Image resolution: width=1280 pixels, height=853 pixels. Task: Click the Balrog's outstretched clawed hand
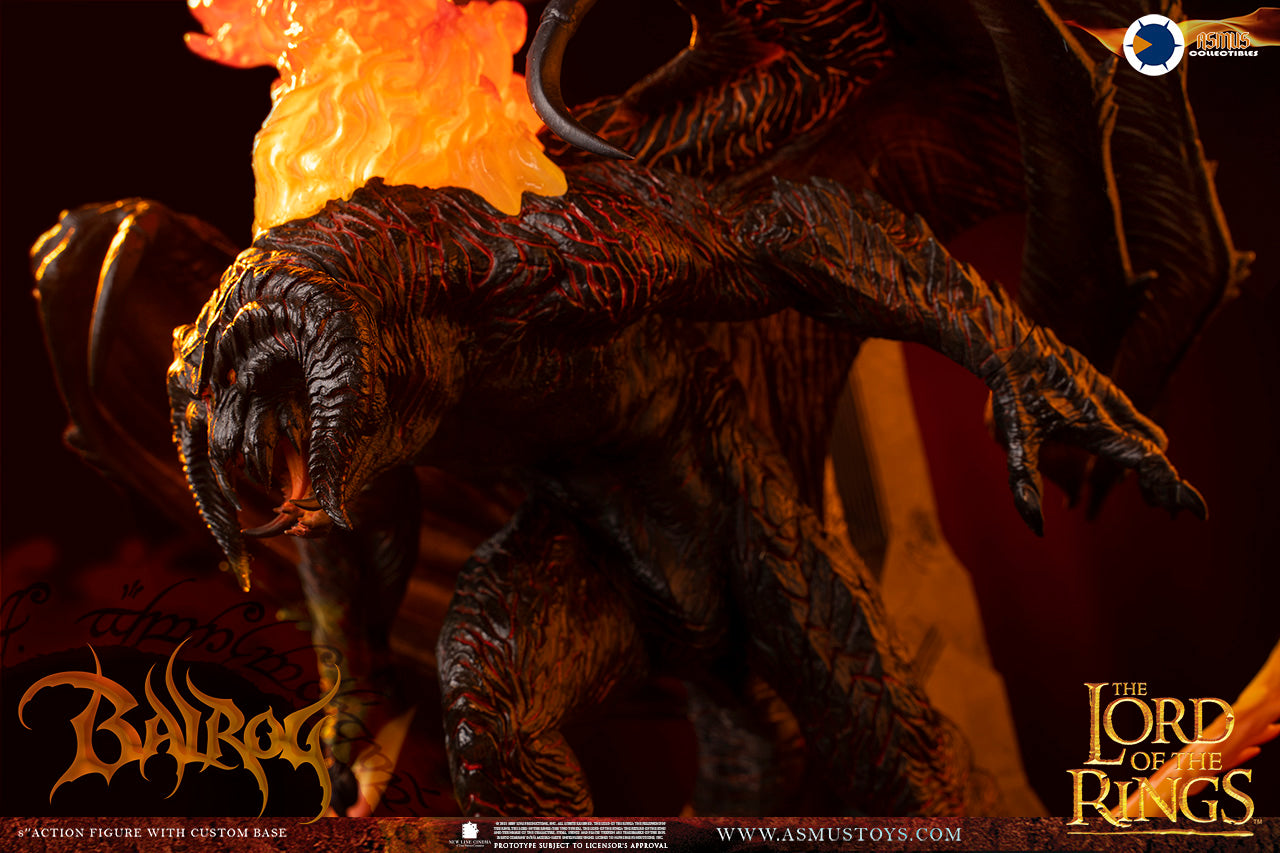pos(1090,440)
